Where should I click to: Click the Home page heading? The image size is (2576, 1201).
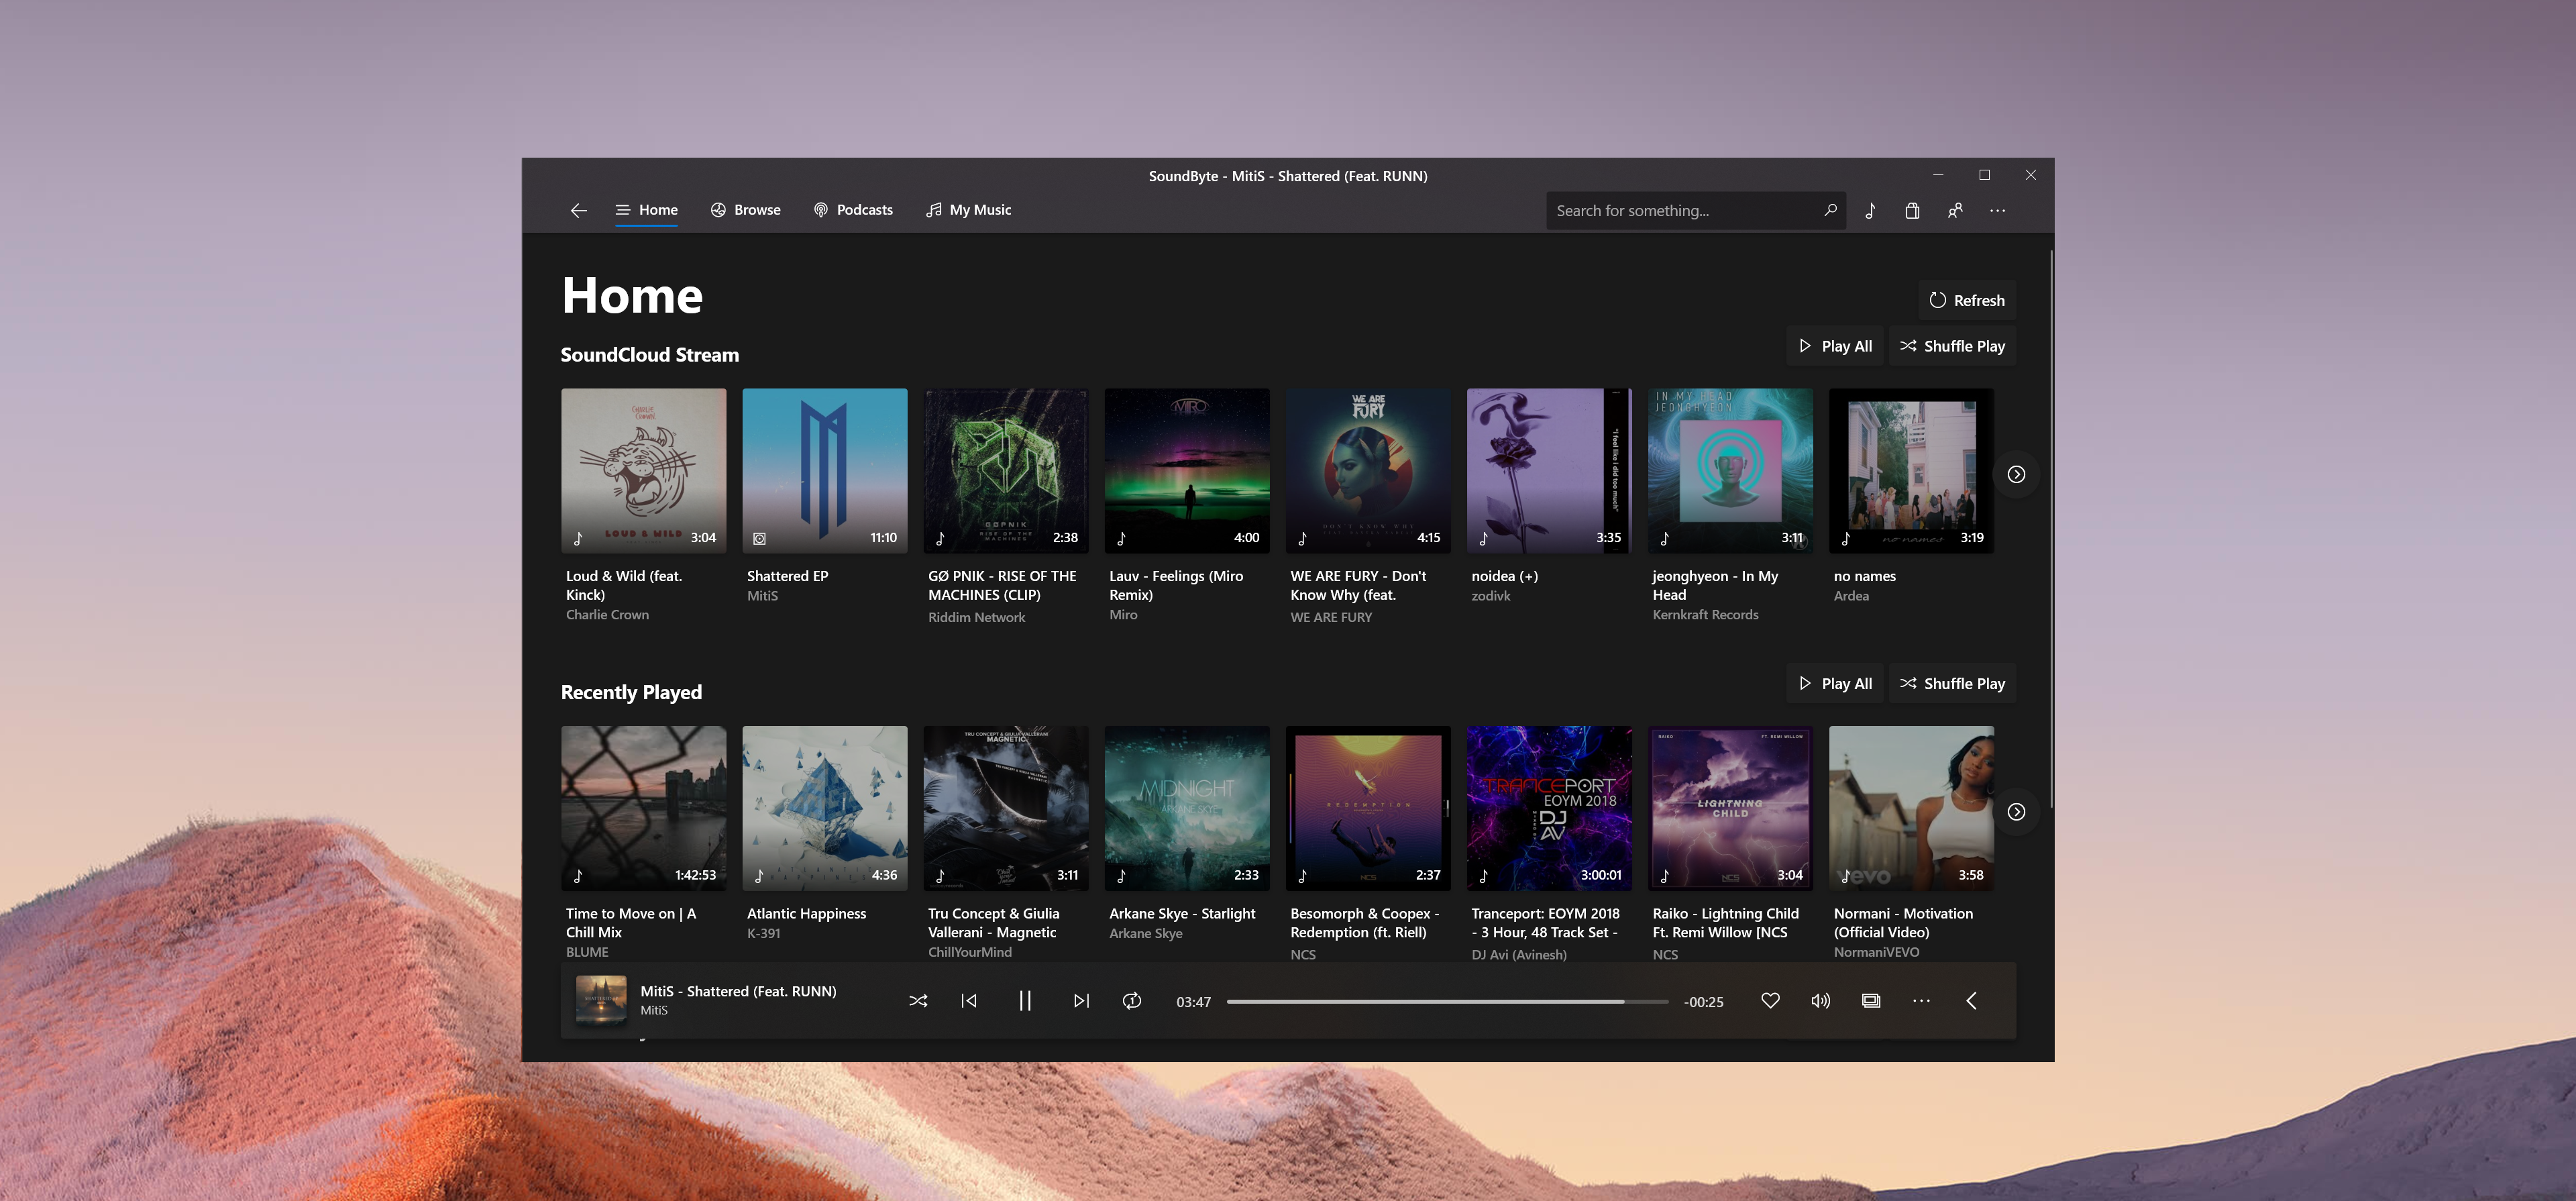[x=632, y=296]
